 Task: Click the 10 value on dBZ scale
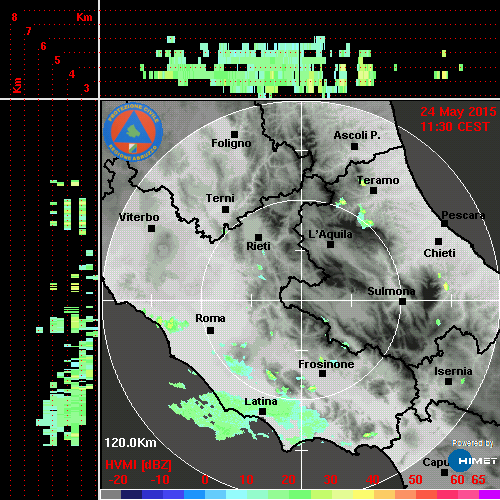247,480
